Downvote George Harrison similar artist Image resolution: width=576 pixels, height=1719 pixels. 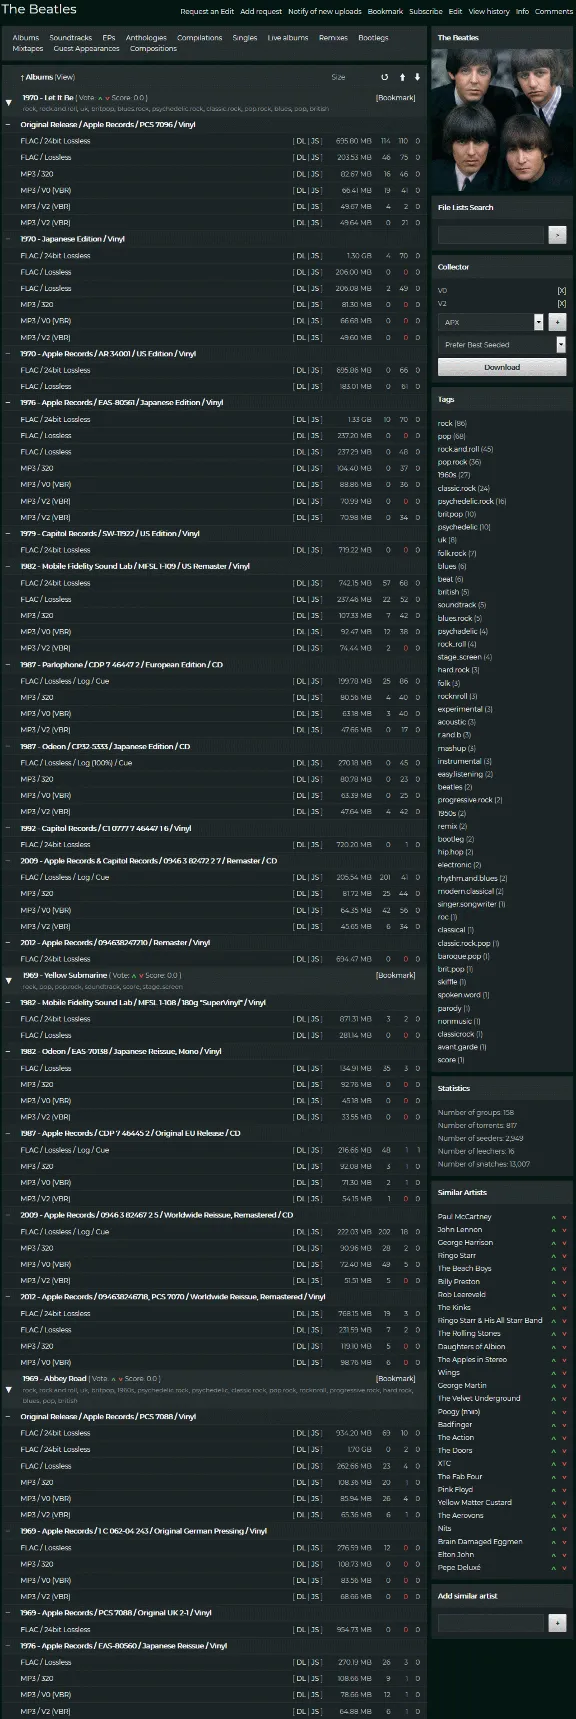[x=564, y=1243]
